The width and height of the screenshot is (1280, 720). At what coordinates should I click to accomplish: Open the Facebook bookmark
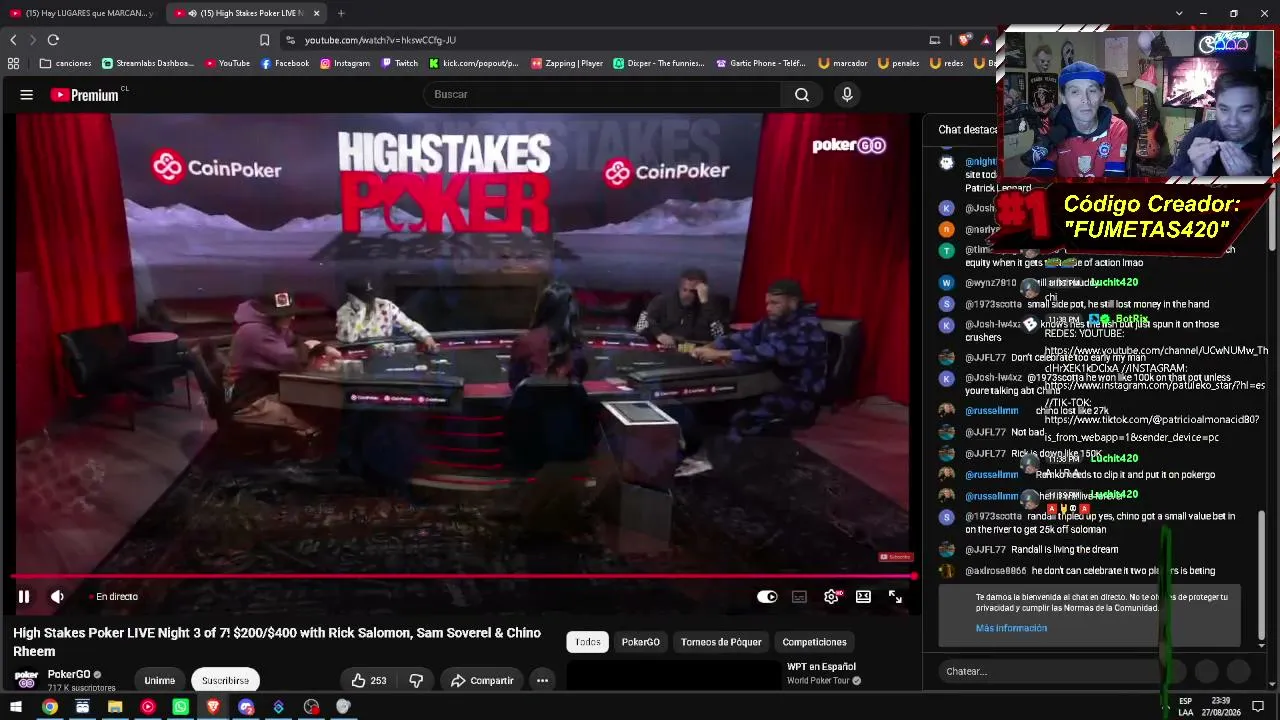[x=285, y=63]
